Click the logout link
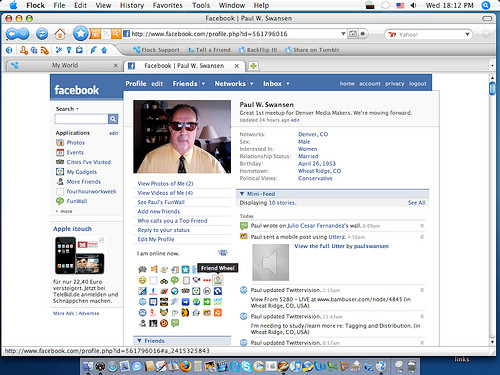 [x=418, y=84]
